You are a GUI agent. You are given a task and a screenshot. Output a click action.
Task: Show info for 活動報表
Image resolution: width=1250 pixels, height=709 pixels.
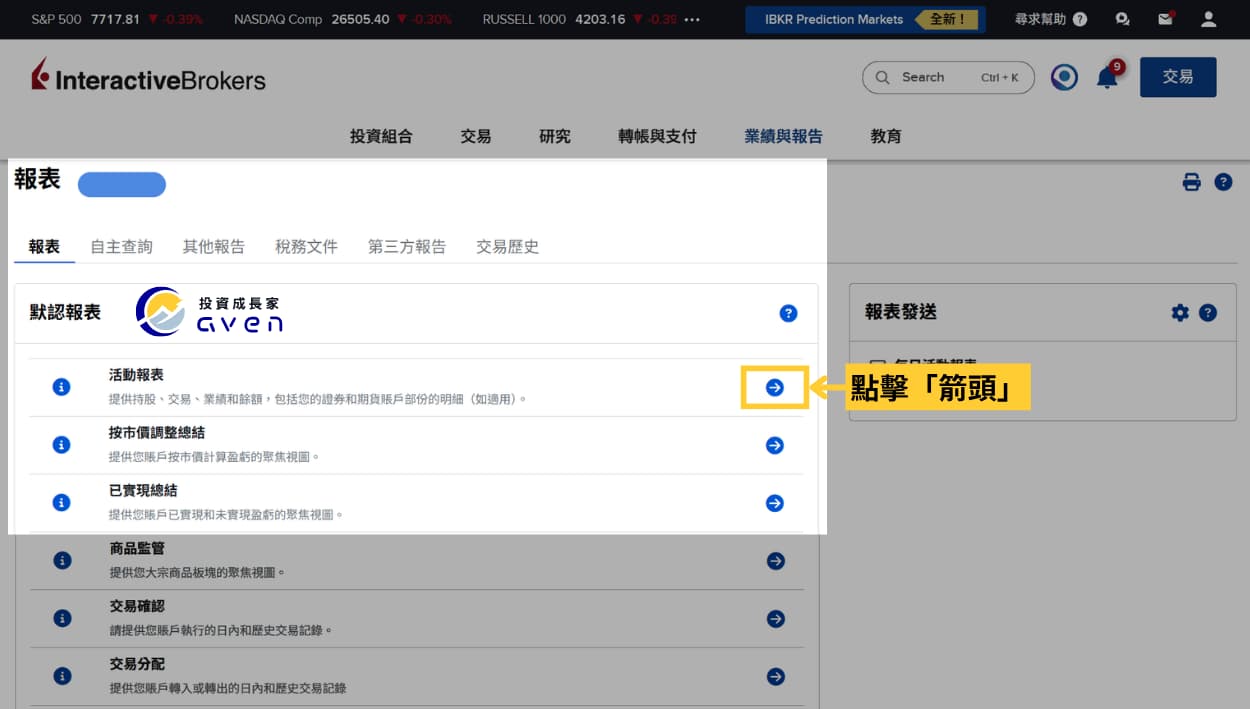click(x=61, y=387)
